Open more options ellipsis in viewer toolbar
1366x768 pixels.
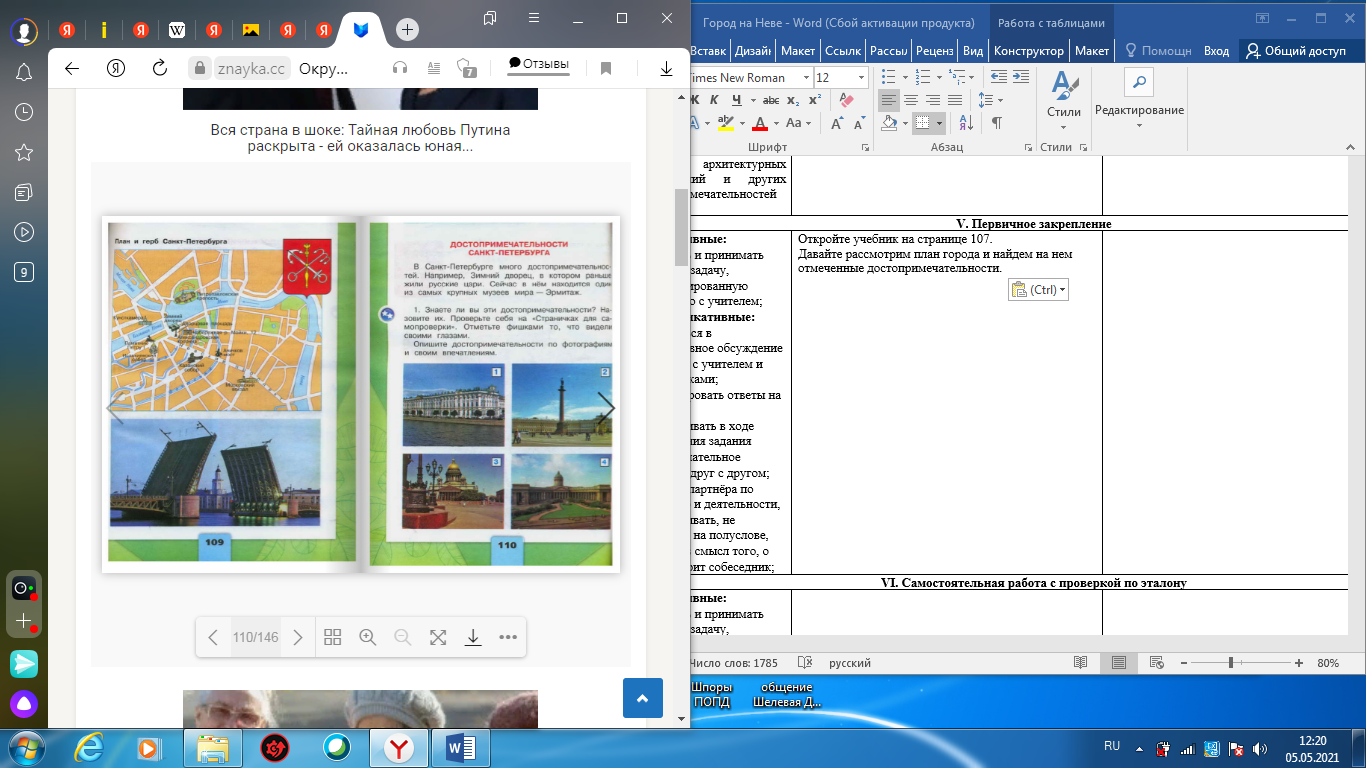(x=508, y=637)
